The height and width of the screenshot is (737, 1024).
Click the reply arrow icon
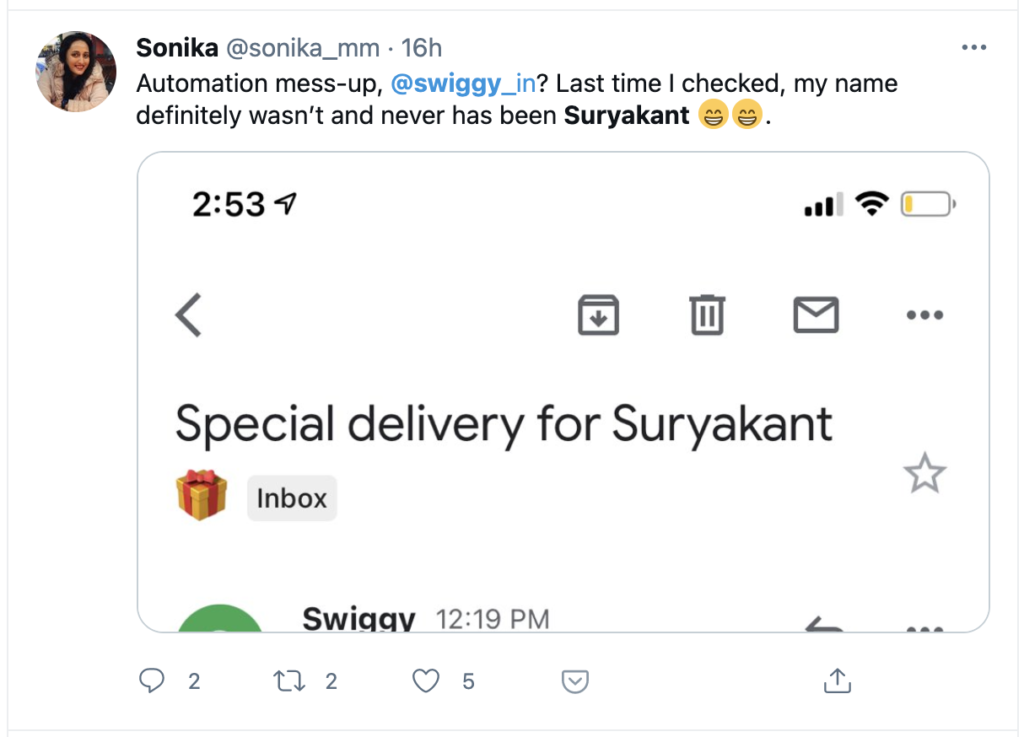824,626
